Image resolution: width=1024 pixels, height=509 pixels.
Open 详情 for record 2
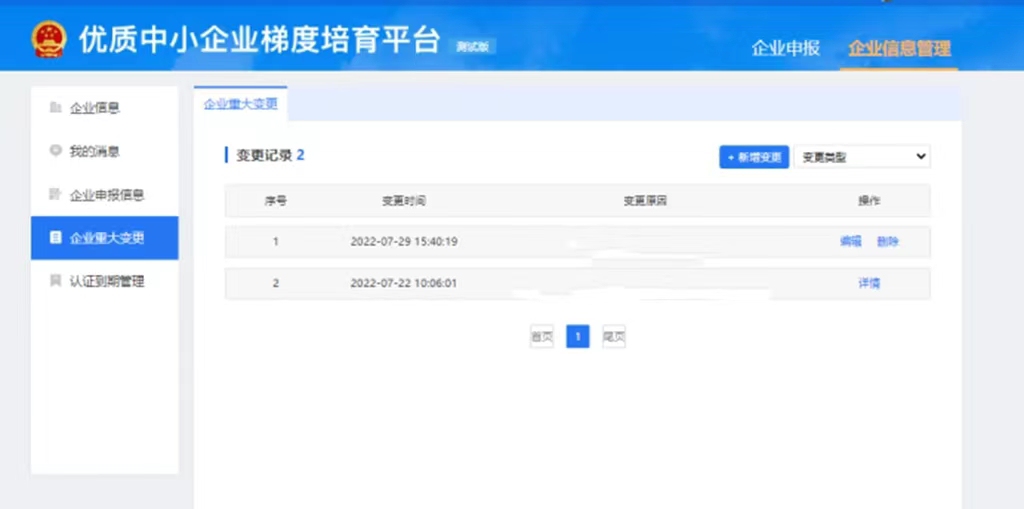pos(869,283)
